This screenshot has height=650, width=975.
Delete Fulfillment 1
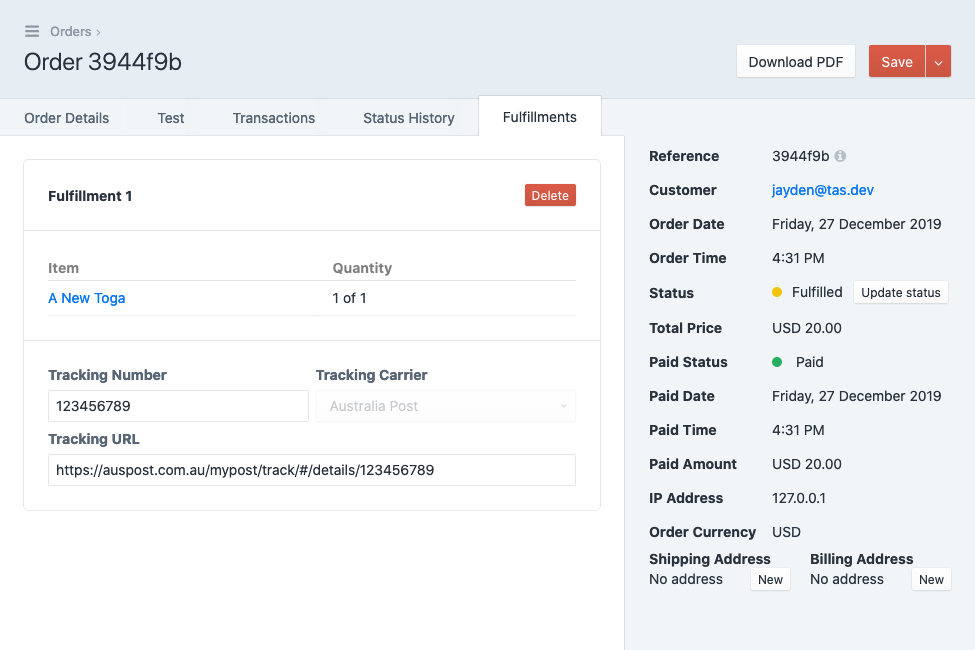pyautogui.click(x=550, y=195)
